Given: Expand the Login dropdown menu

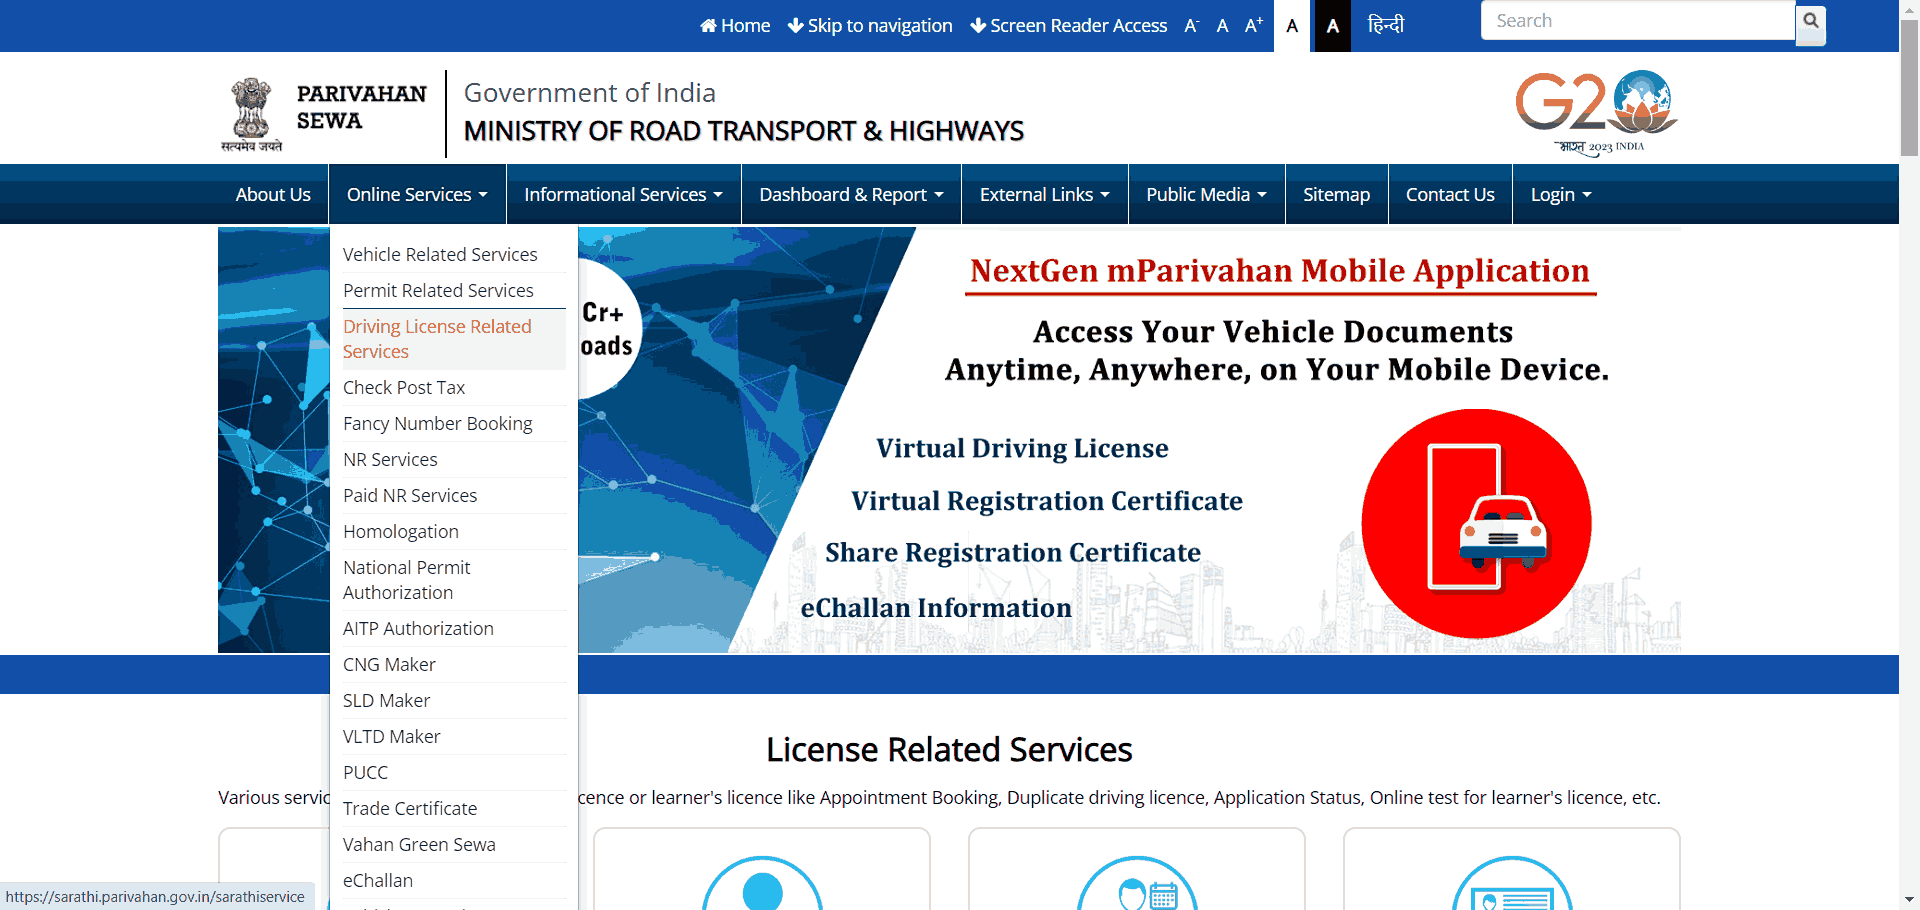Looking at the screenshot, I should (1560, 195).
